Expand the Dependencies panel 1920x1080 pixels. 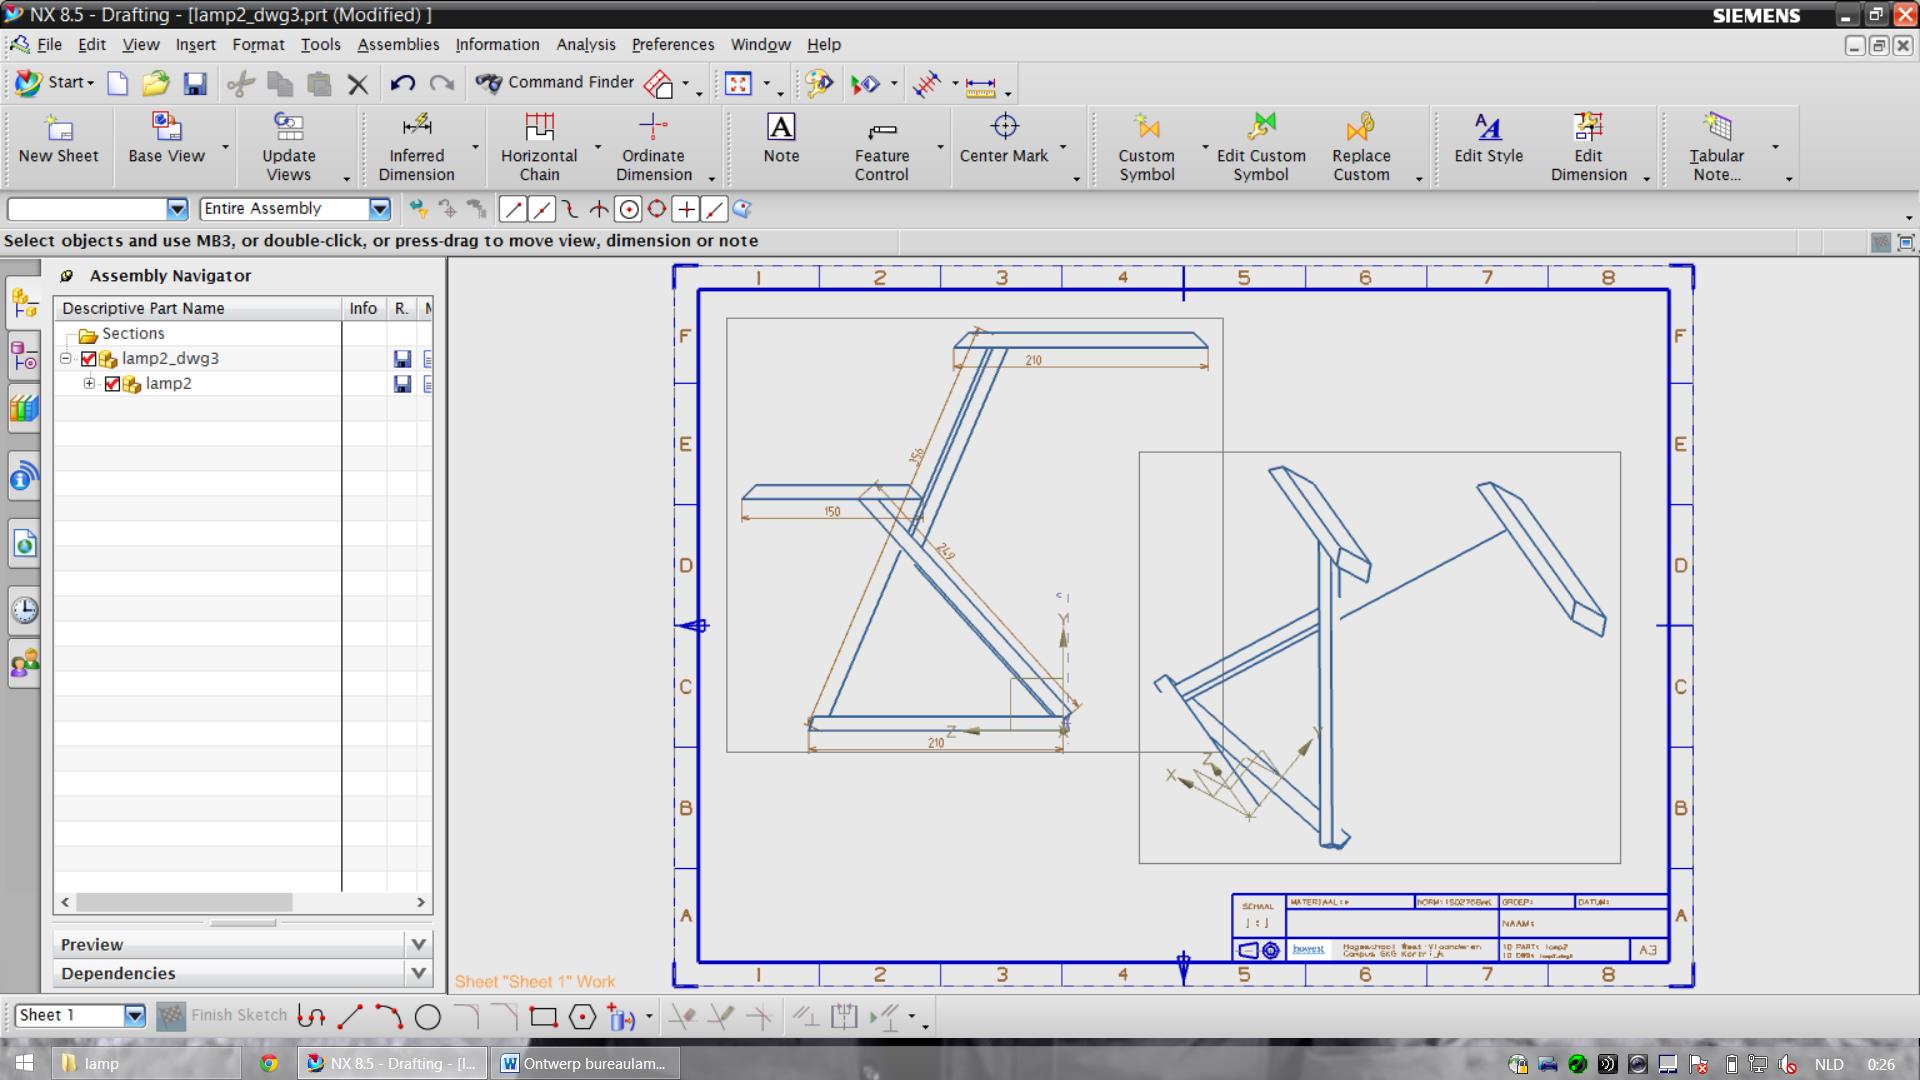(419, 972)
